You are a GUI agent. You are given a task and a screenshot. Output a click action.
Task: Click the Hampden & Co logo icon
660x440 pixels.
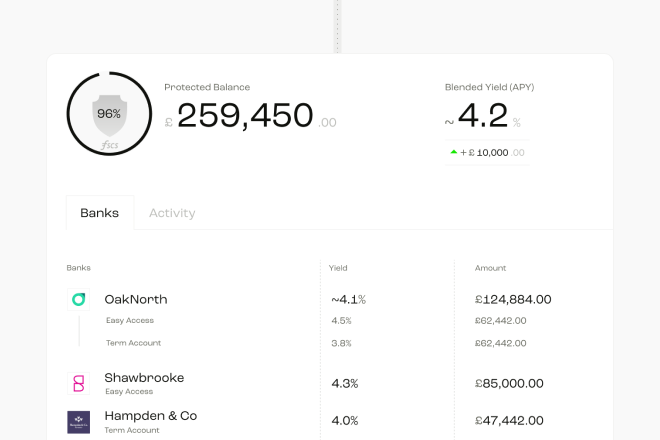click(78, 422)
